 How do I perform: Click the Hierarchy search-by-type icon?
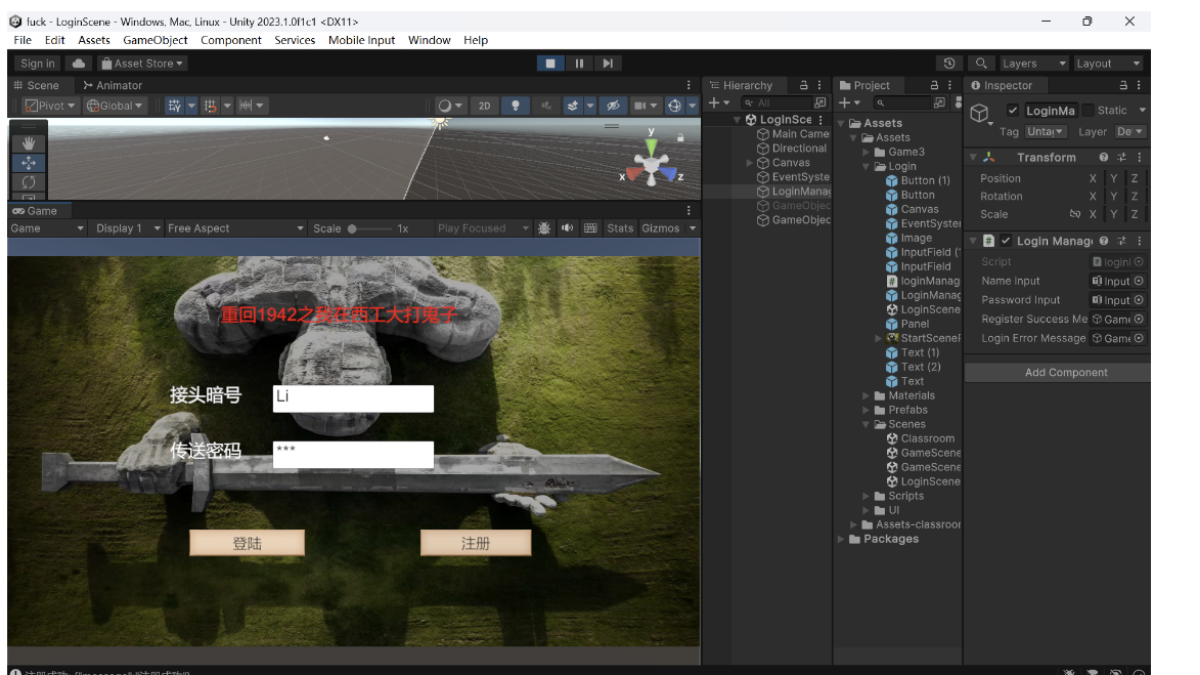(x=820, y=102)
